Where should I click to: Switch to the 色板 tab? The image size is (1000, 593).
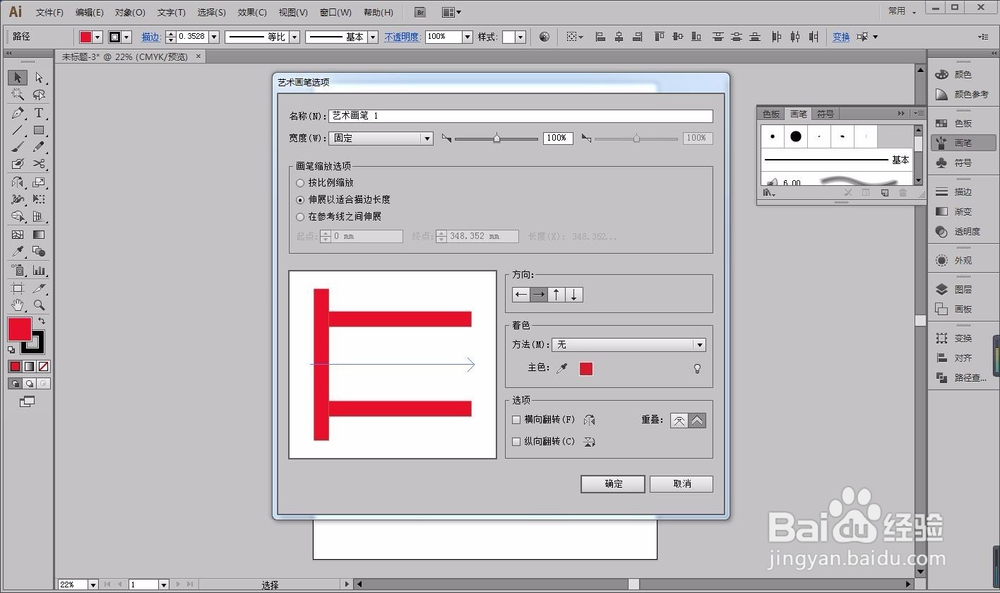click(771, 113)
